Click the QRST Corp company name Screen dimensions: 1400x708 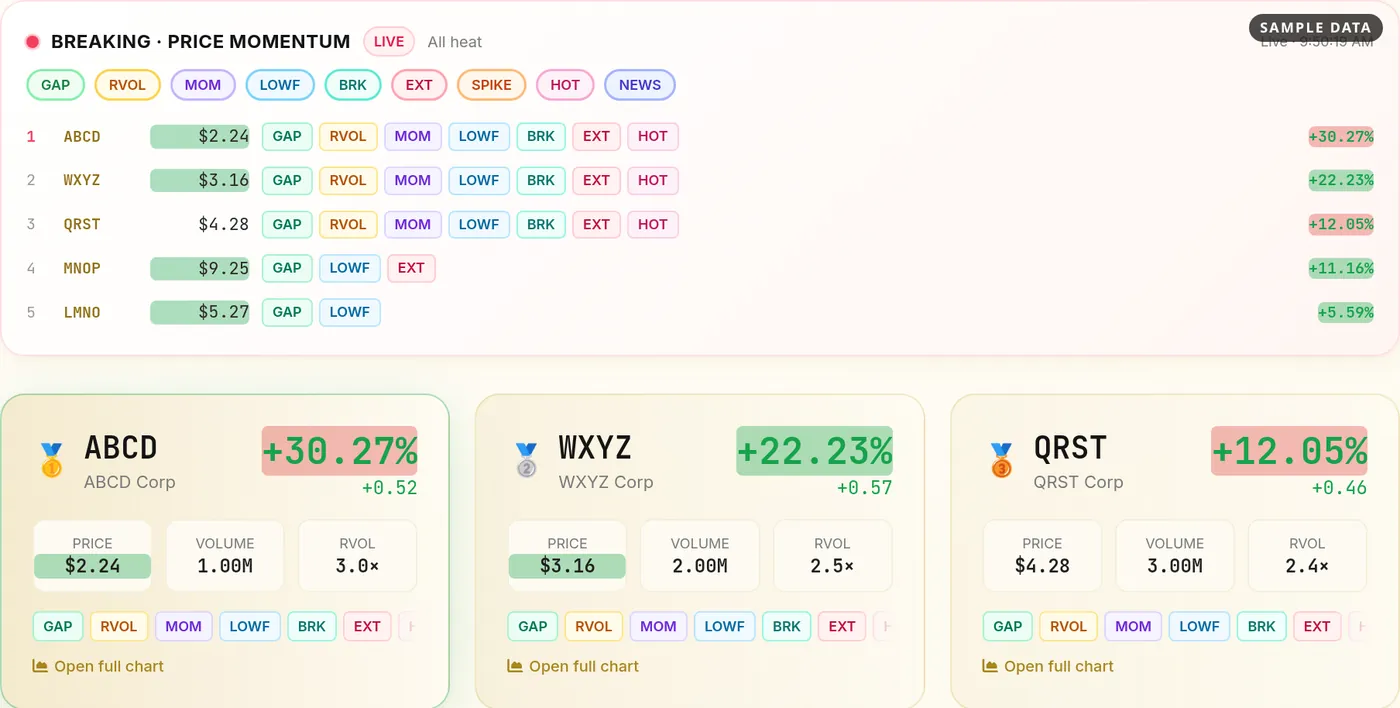[1079, 482]
